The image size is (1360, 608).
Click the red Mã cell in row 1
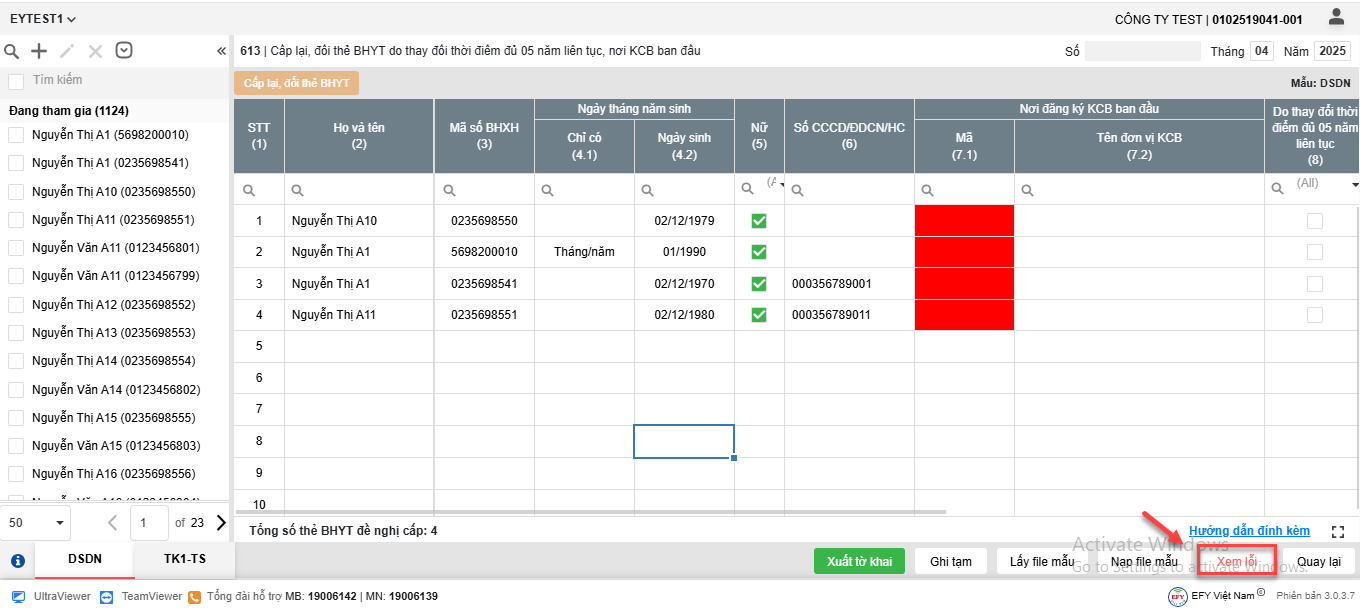point(964,221)
